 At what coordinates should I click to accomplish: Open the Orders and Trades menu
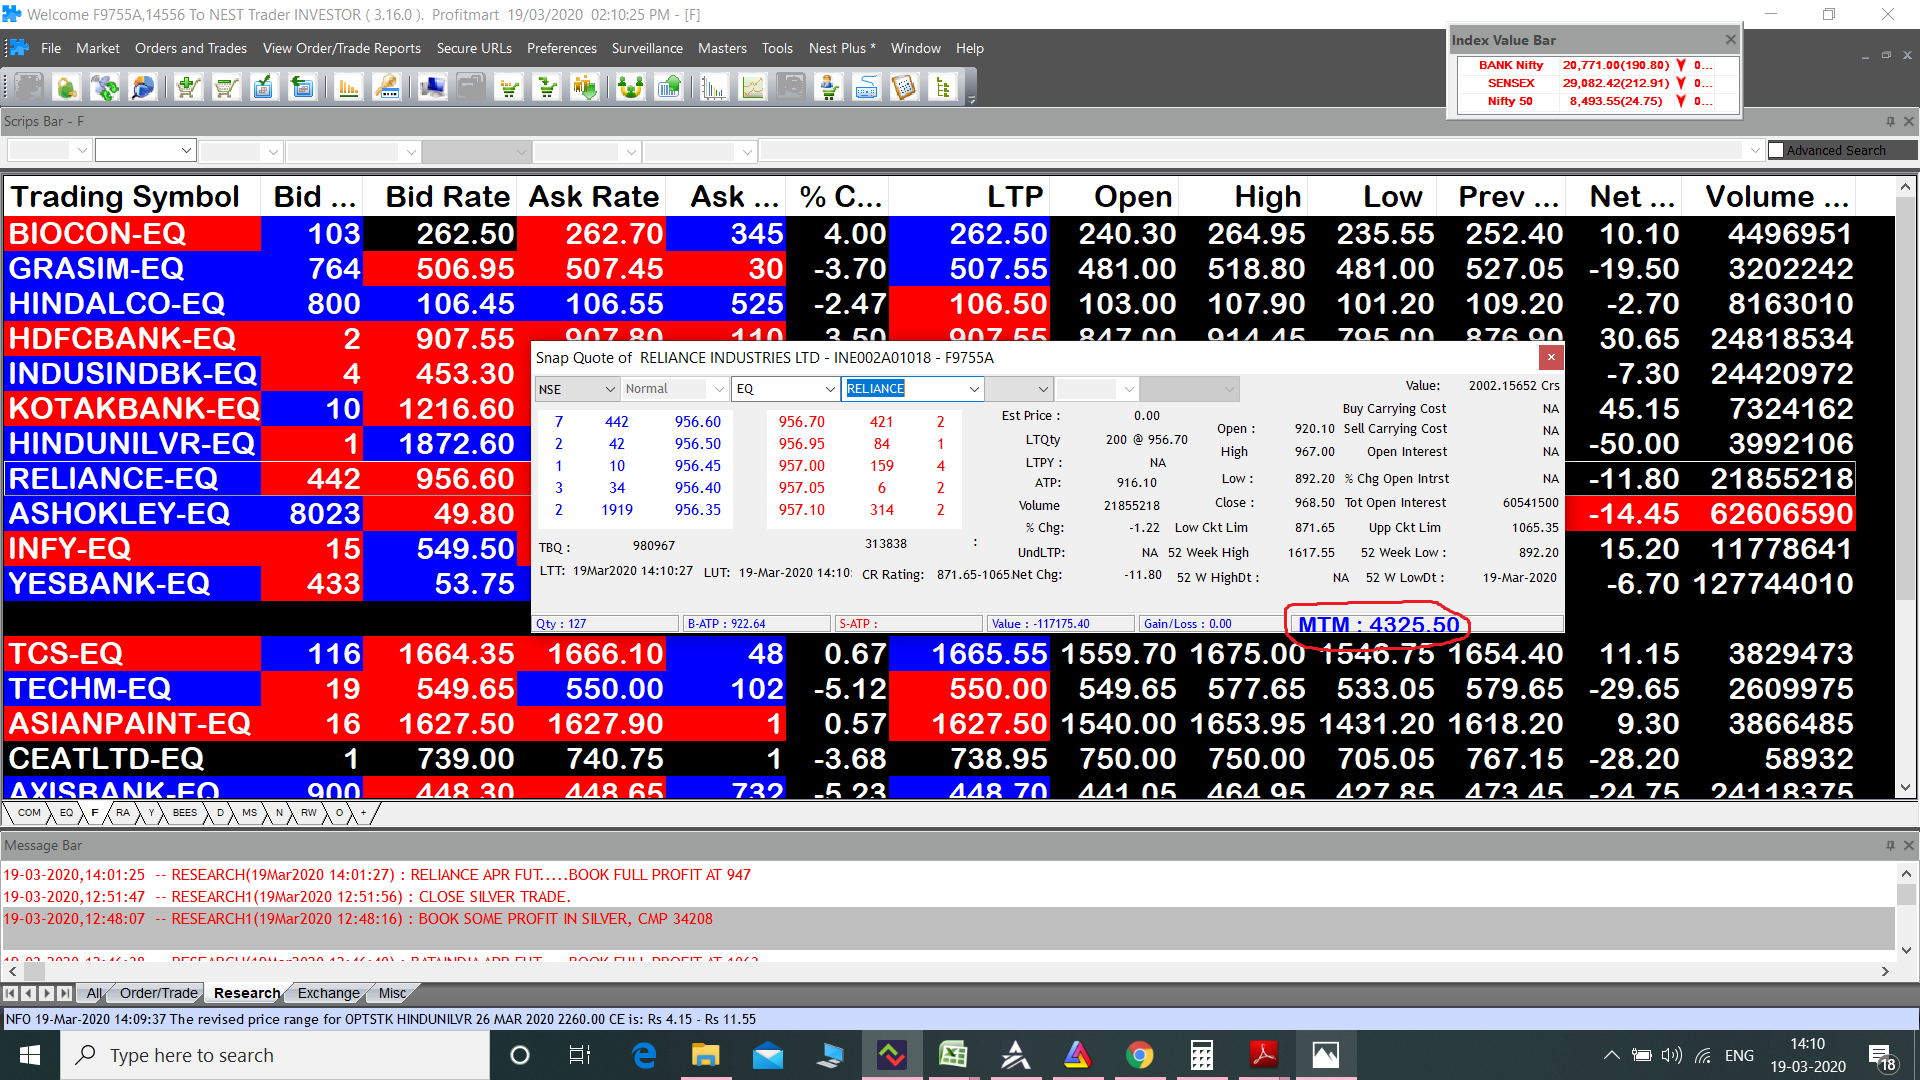pyautogui.click(x=191, y=48)
